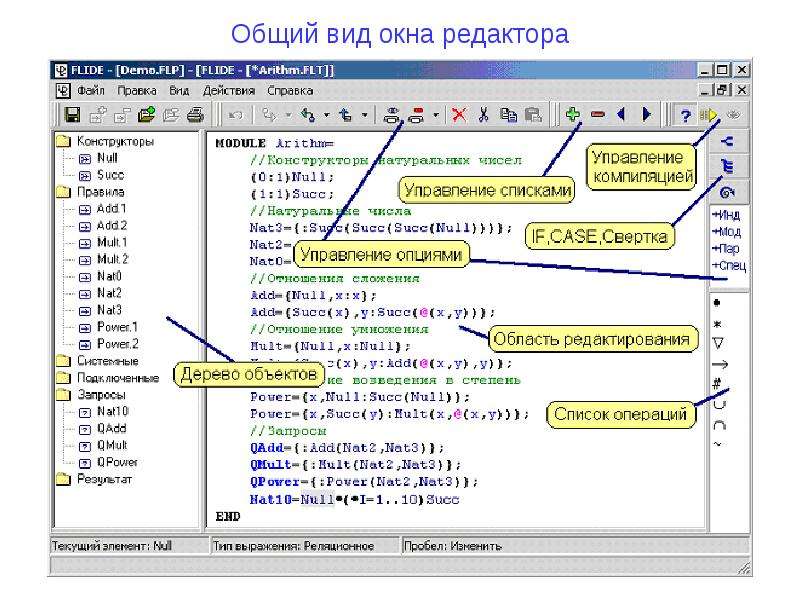The height and width of the screenshot is (600, 800).
Task: Select the Конструкторы folder in the tree
Action: [x=115, y=141]
